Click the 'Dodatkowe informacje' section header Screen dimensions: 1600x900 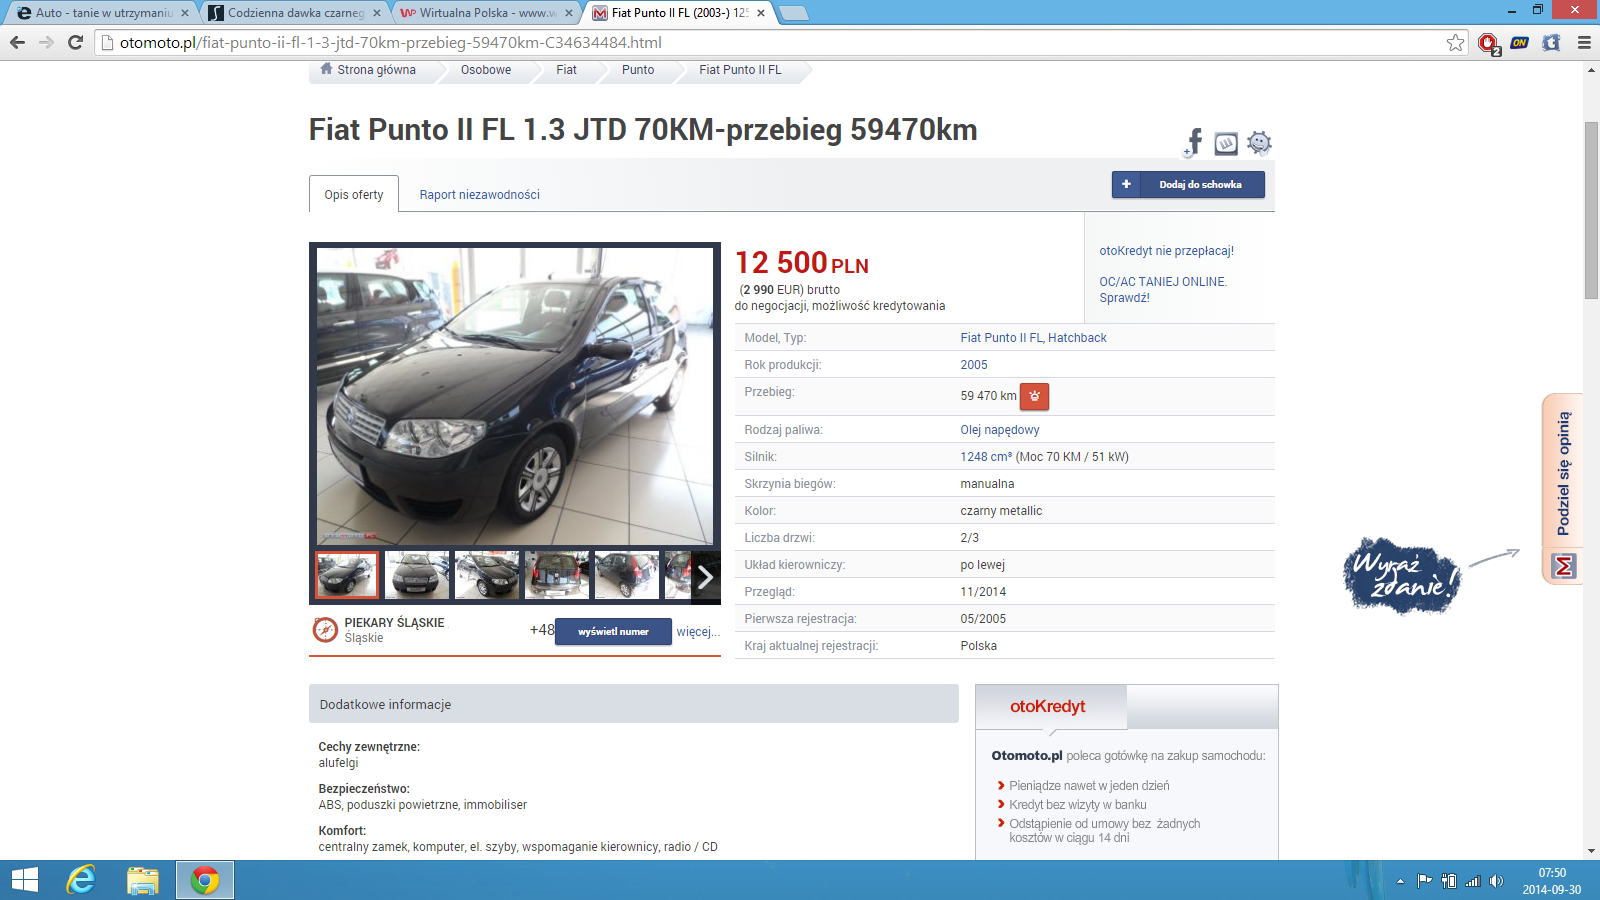[634, 704]
